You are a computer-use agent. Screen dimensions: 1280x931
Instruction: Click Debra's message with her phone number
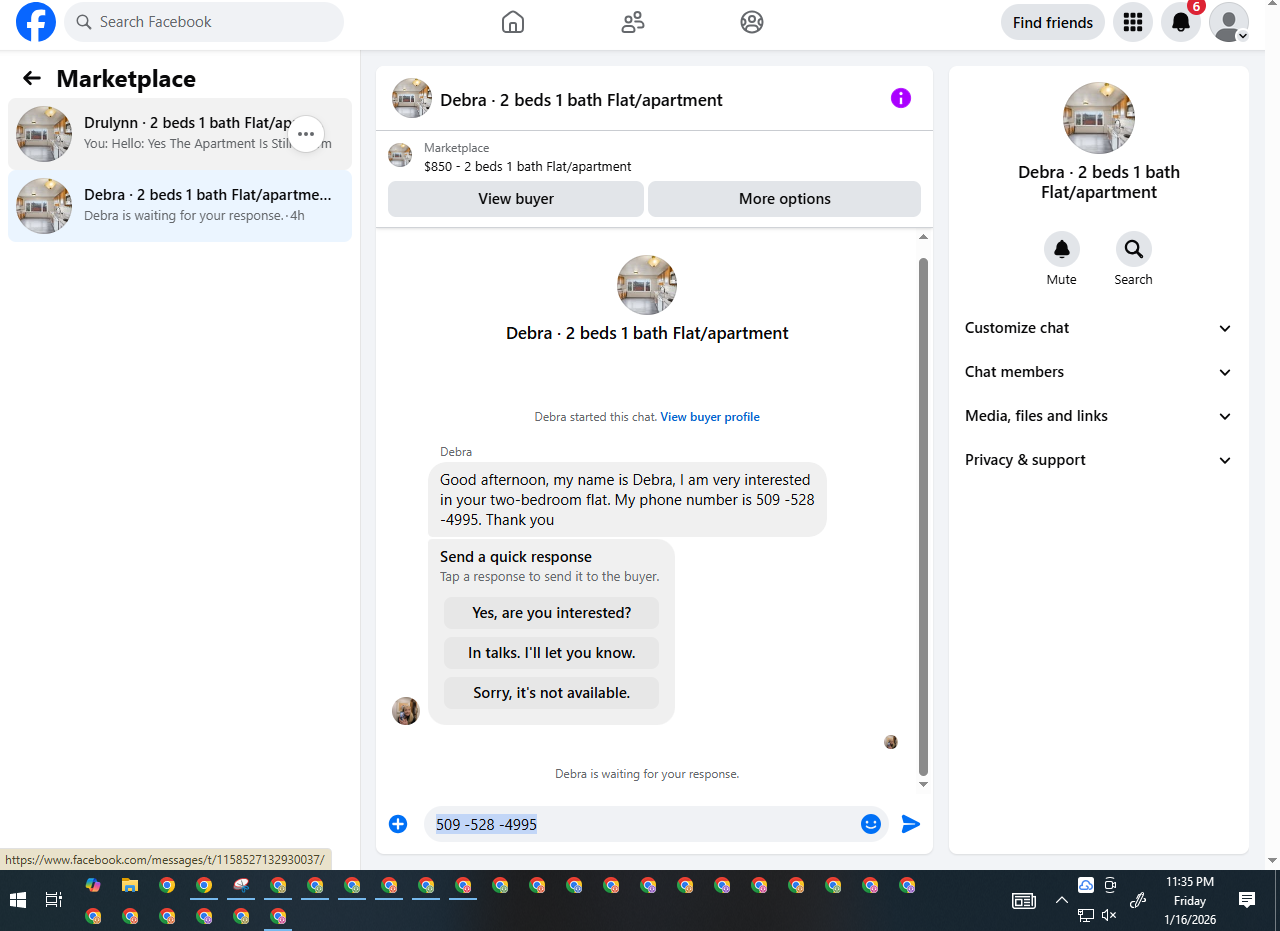(x=628, y=500)
